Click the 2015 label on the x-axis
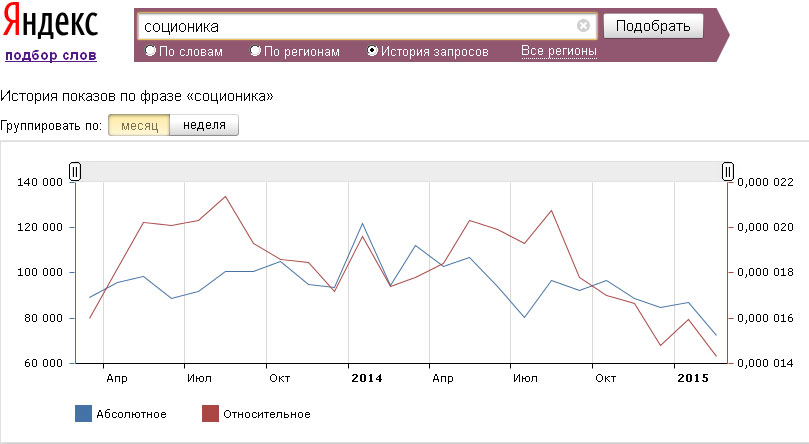The image size is (809, 444). (x=692, y=378)
